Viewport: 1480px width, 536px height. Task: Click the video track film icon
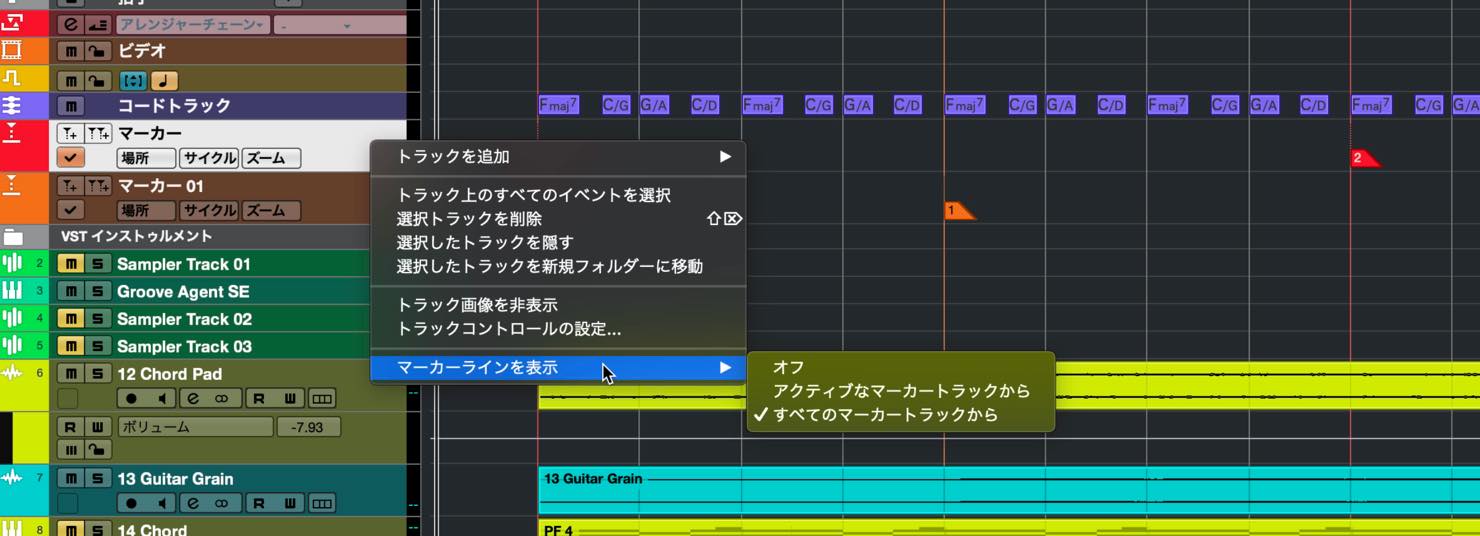point(12,50)
